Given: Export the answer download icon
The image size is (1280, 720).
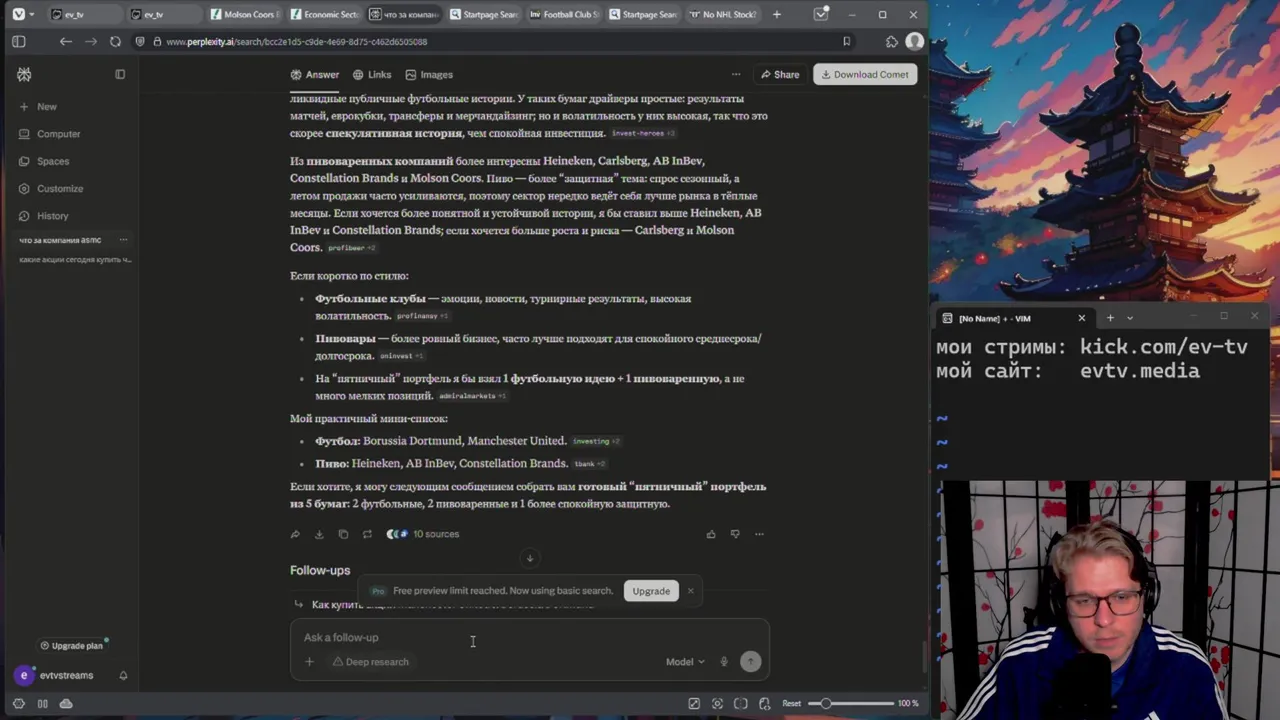Looking at the screenshot, I should [319, 534].
